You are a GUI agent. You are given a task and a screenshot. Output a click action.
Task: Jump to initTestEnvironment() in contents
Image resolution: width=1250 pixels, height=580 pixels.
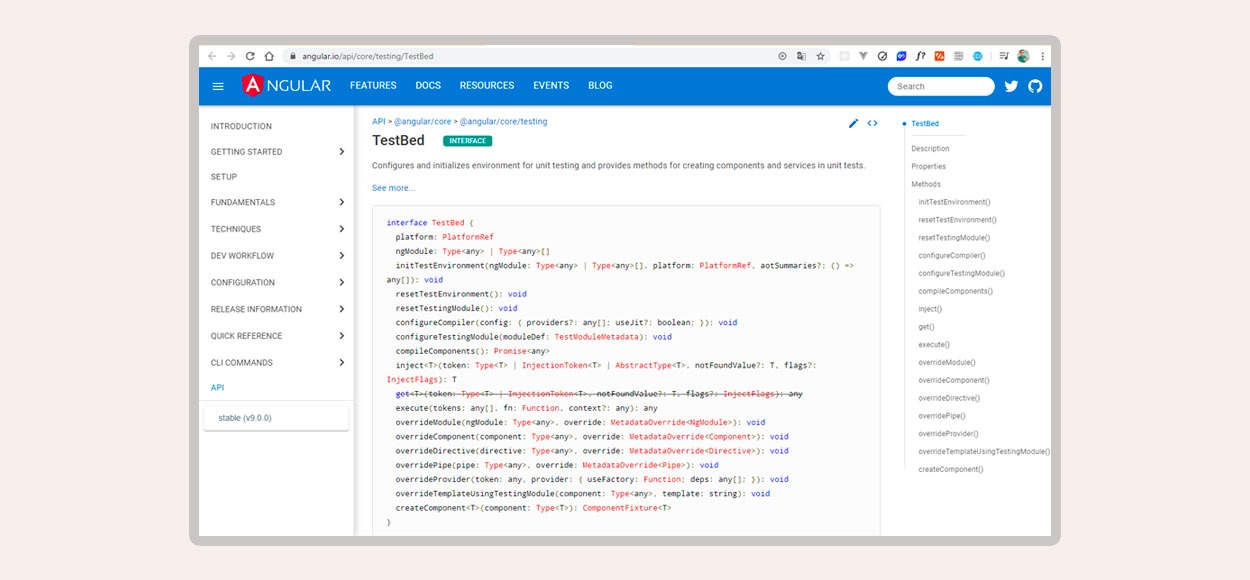[954, 202]
